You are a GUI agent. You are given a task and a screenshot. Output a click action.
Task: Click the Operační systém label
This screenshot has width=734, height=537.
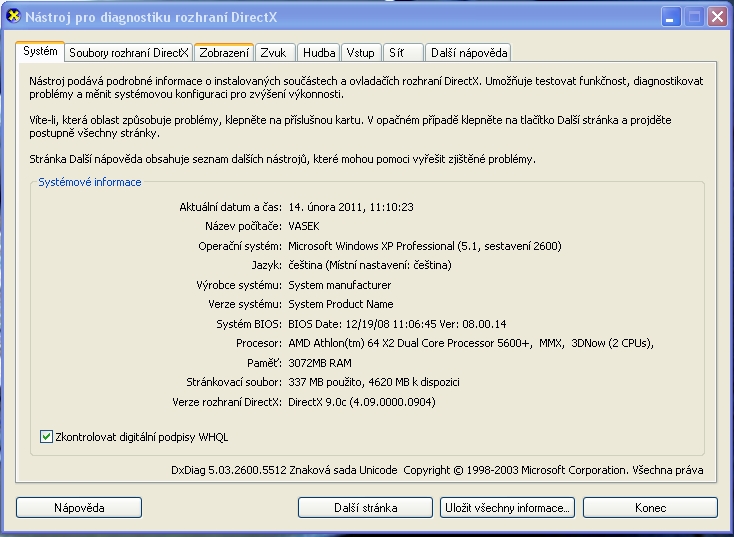pos(240,246)
